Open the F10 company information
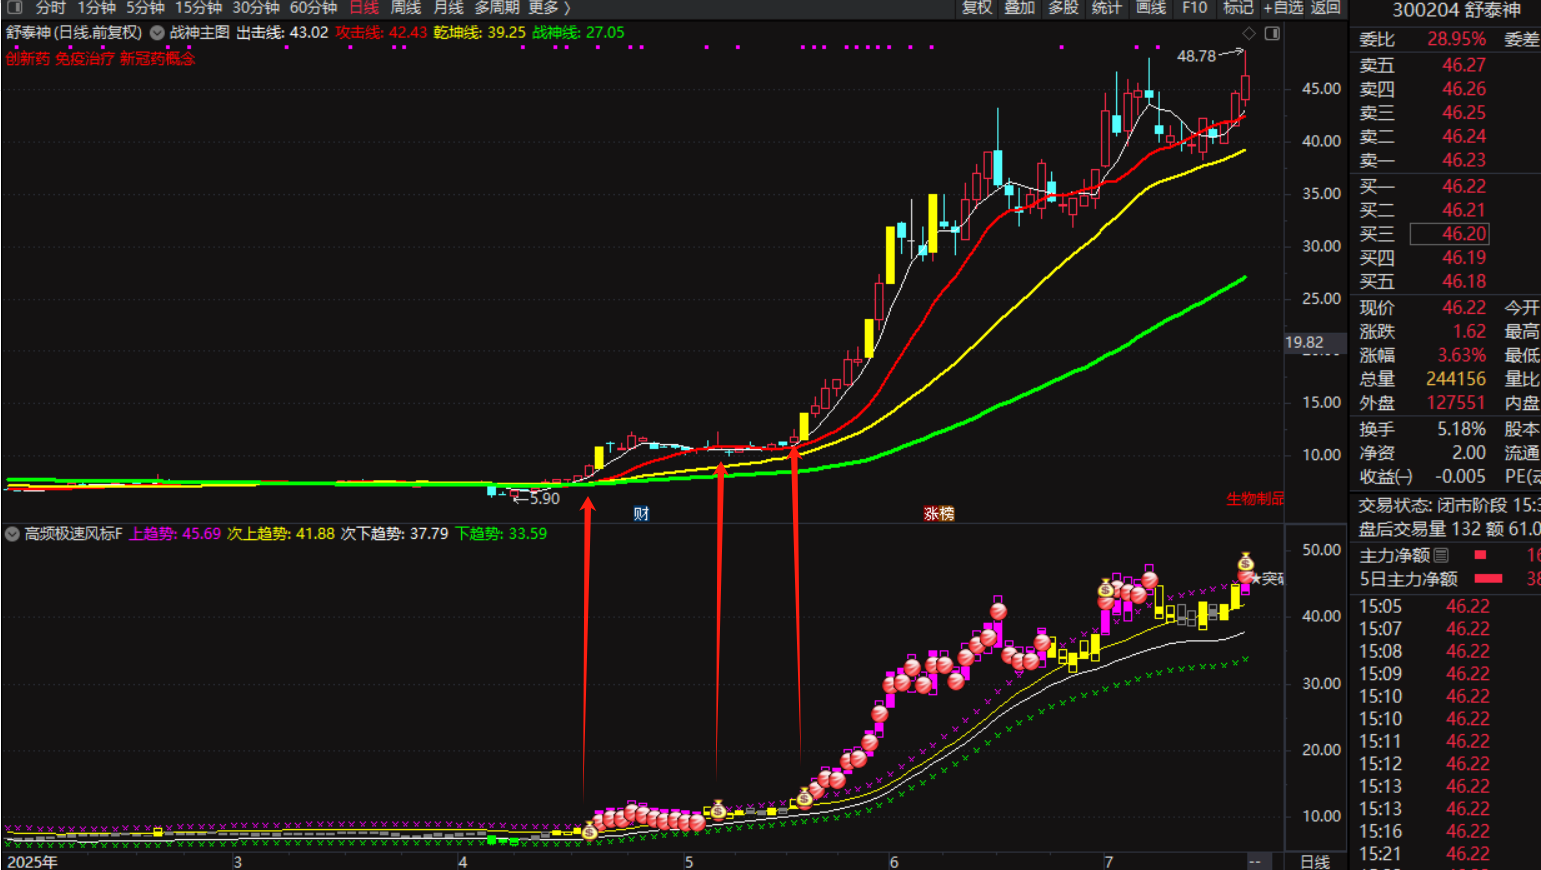 (1194, 7)
